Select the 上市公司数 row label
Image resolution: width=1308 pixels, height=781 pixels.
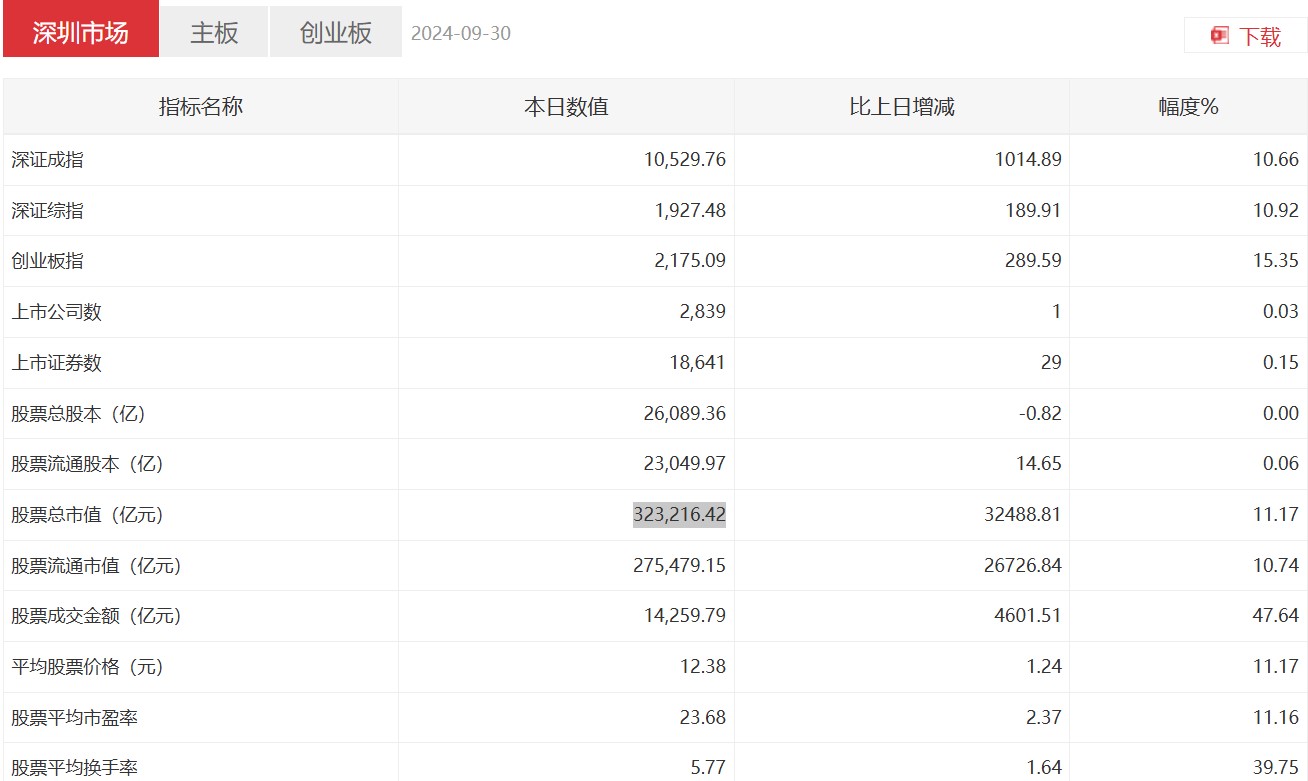click(57, 312)
